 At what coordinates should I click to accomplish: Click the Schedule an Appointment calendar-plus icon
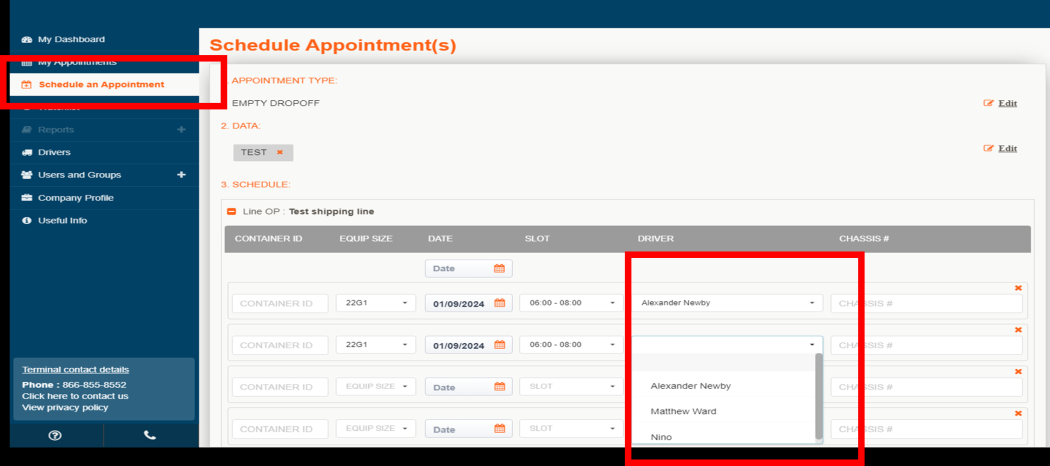[x=27, y=85]
